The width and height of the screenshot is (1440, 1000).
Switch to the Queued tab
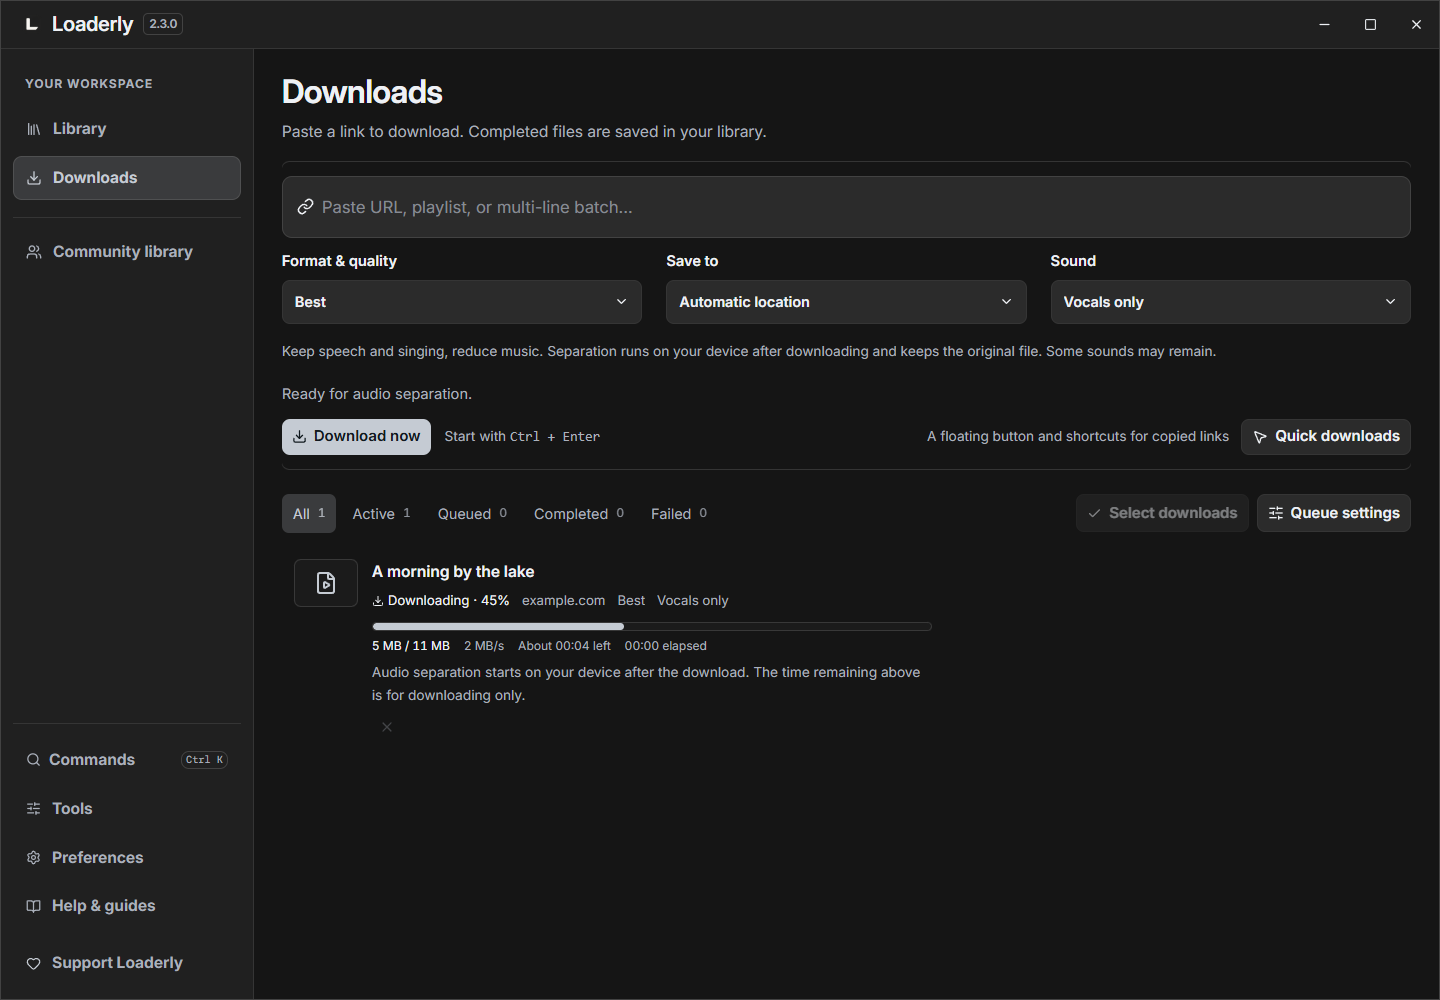pos(472,514)
